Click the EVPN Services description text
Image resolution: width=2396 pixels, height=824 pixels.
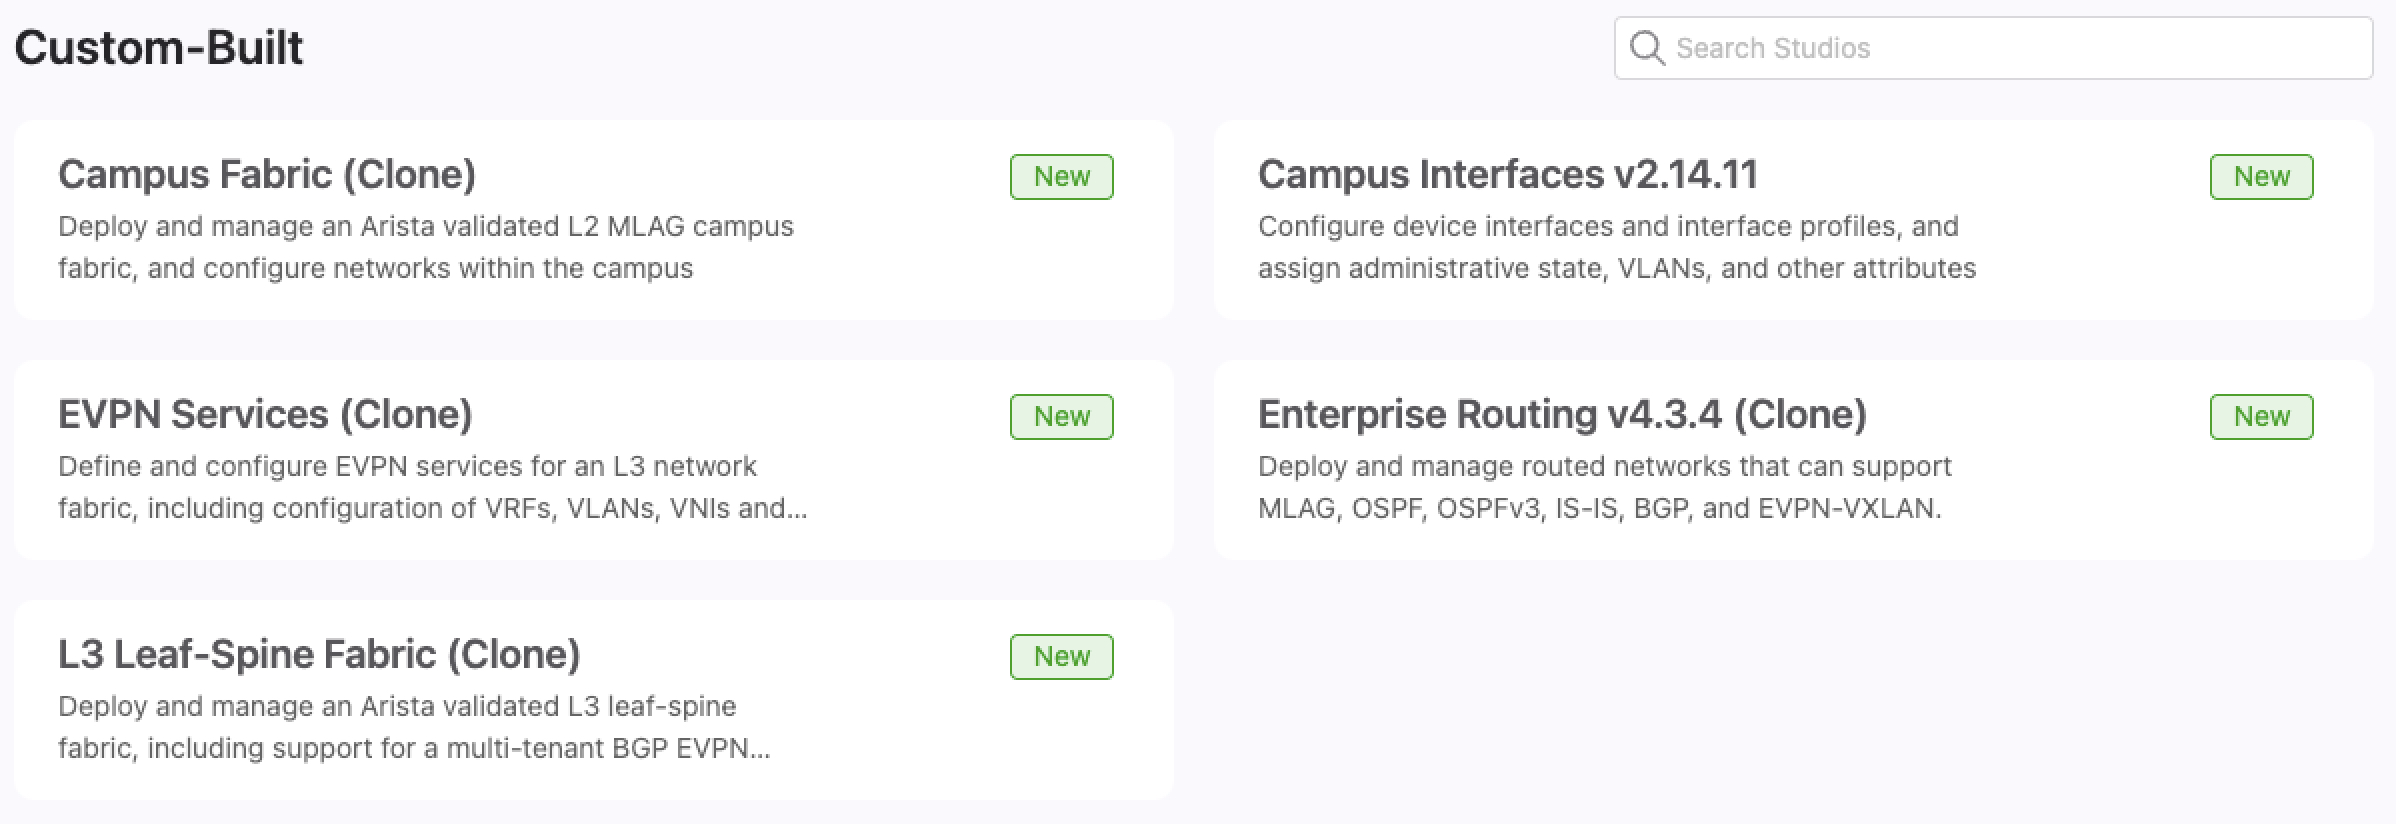(432, 487)
